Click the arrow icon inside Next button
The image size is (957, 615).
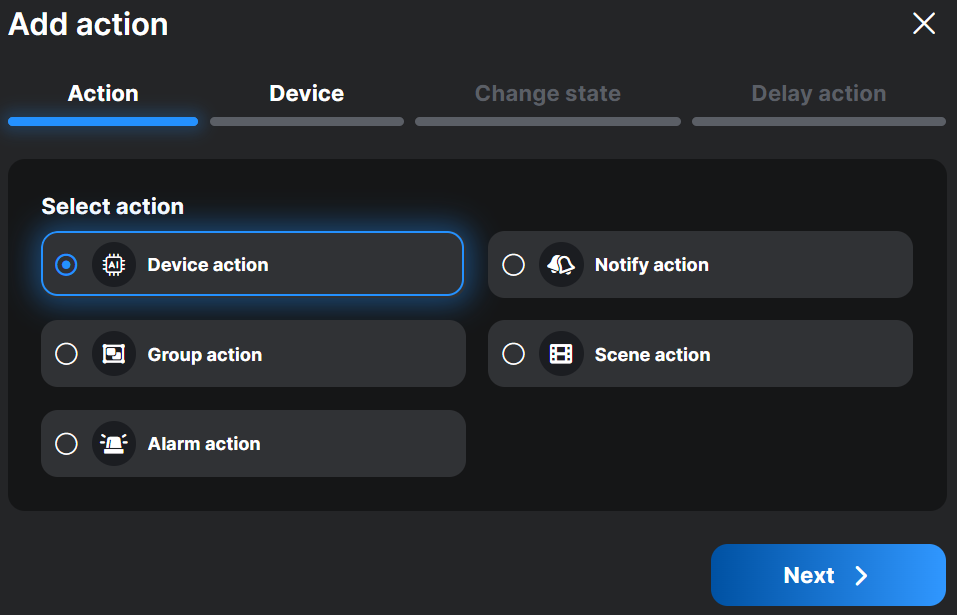[x=861, y=575]
